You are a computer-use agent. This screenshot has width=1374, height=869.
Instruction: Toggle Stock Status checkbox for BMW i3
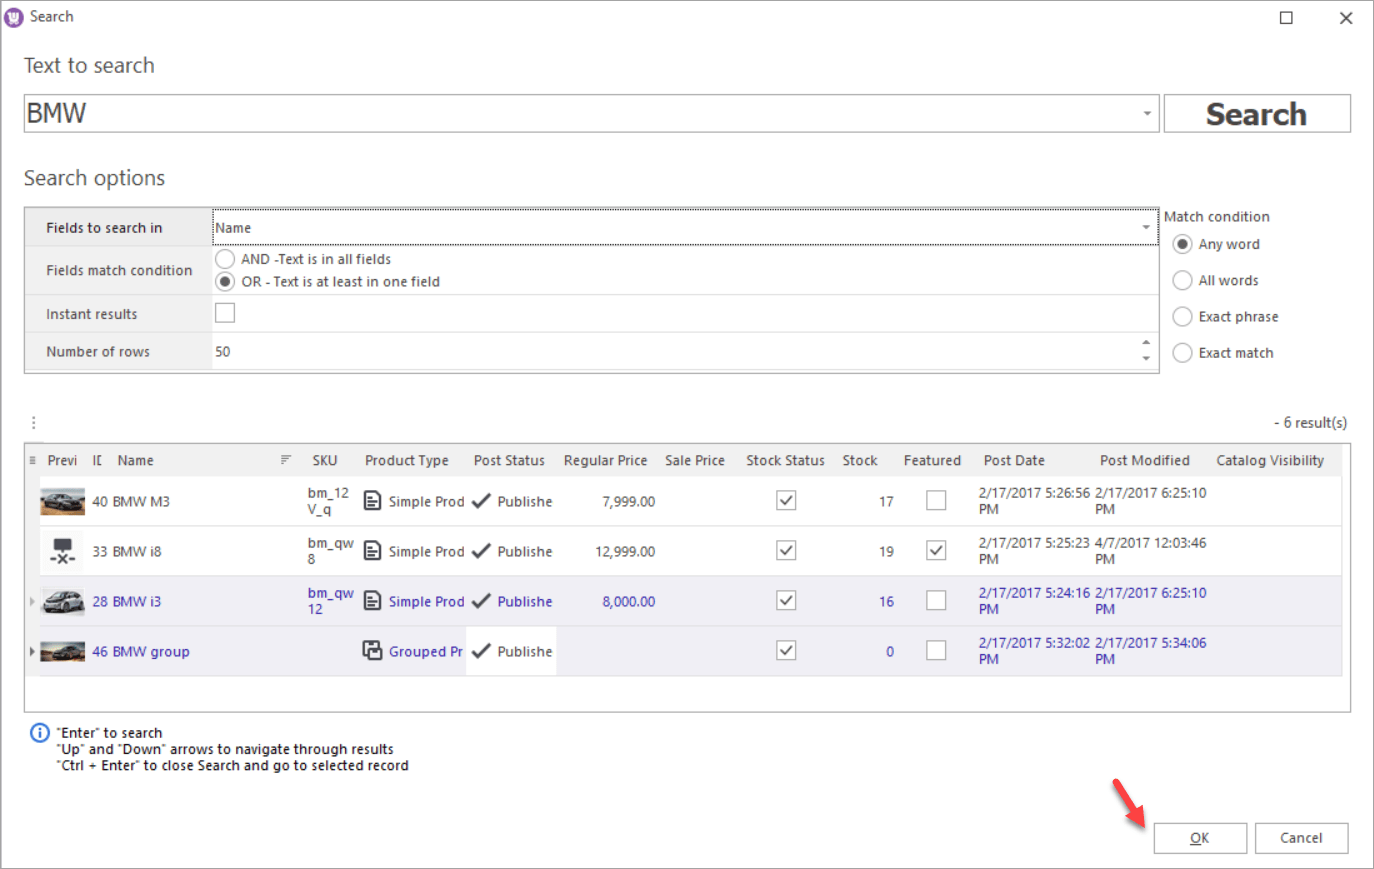click(786, 601)
